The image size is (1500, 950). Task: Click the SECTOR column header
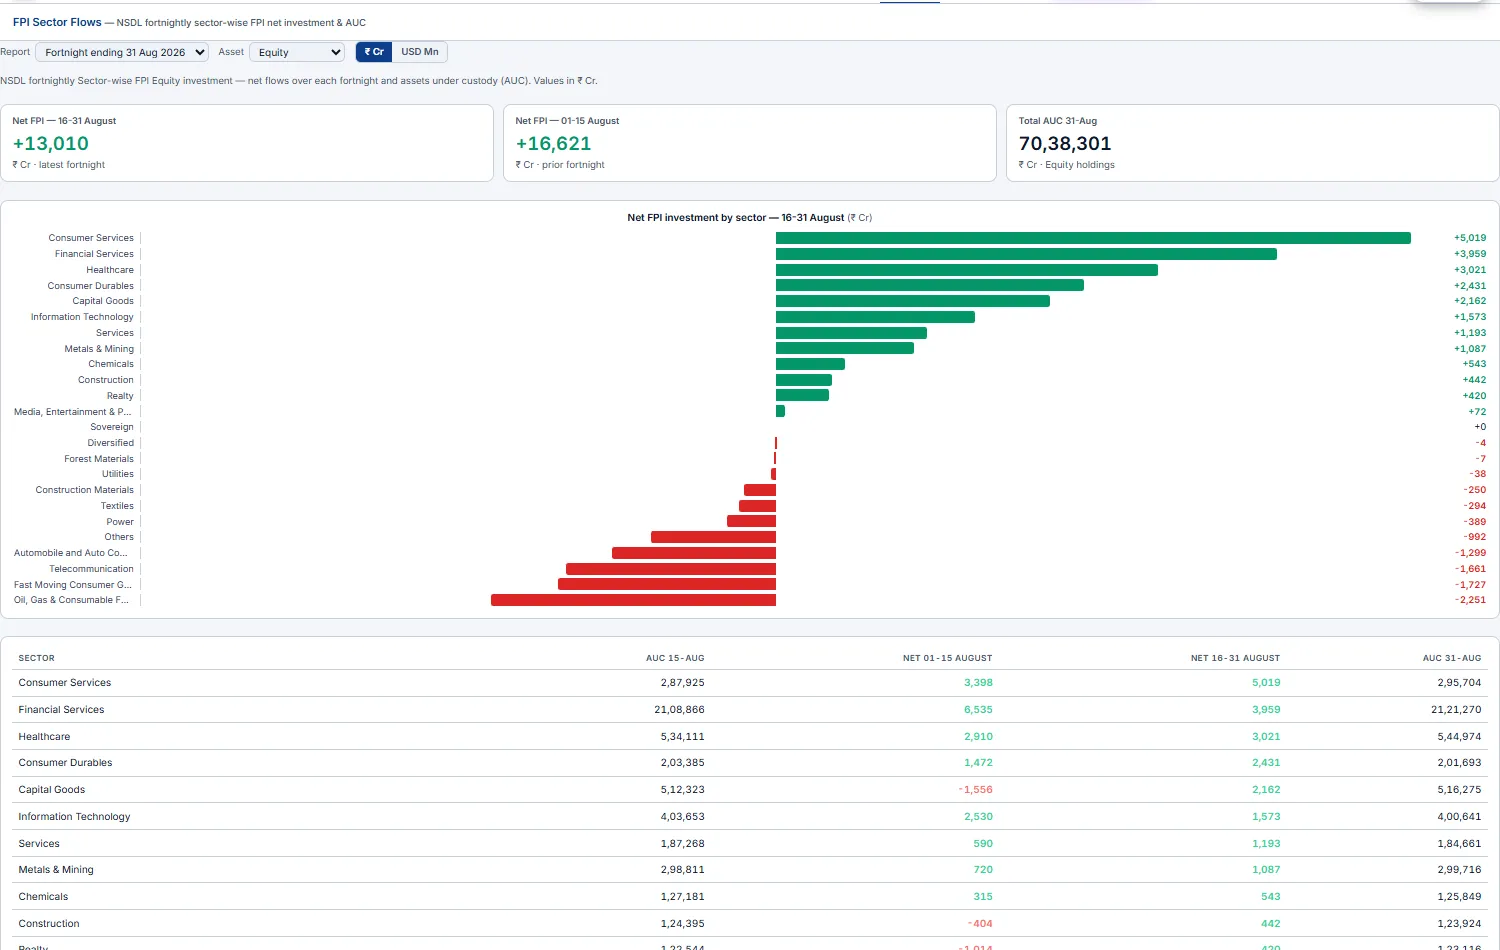click(37, 658)
